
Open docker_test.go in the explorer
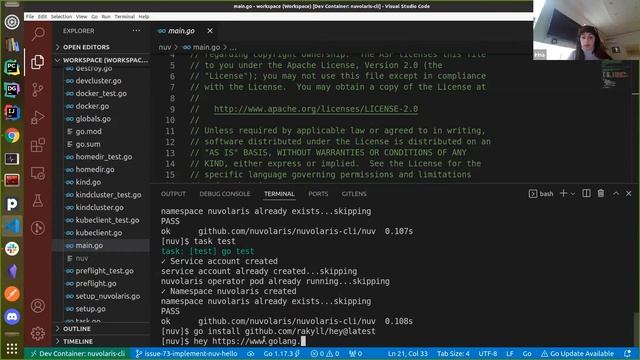click(101, 93)
